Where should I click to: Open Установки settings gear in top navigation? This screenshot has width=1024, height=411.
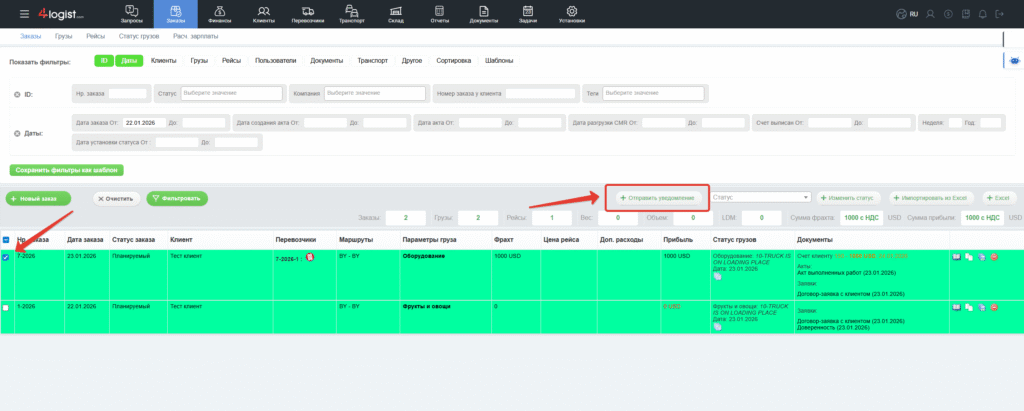[x=571, y=14]
